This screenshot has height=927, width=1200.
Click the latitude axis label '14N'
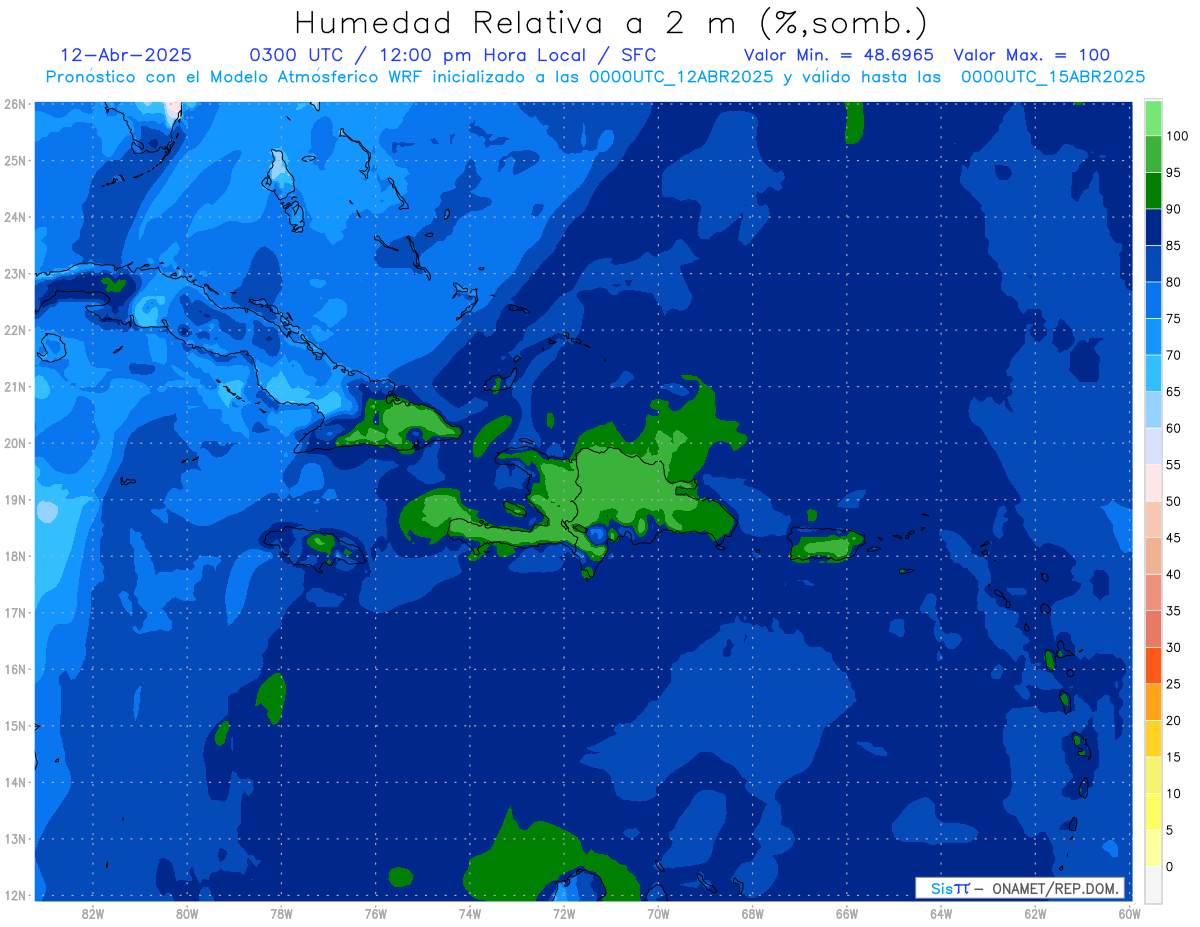pyautogui.click(x=14, y=782)
